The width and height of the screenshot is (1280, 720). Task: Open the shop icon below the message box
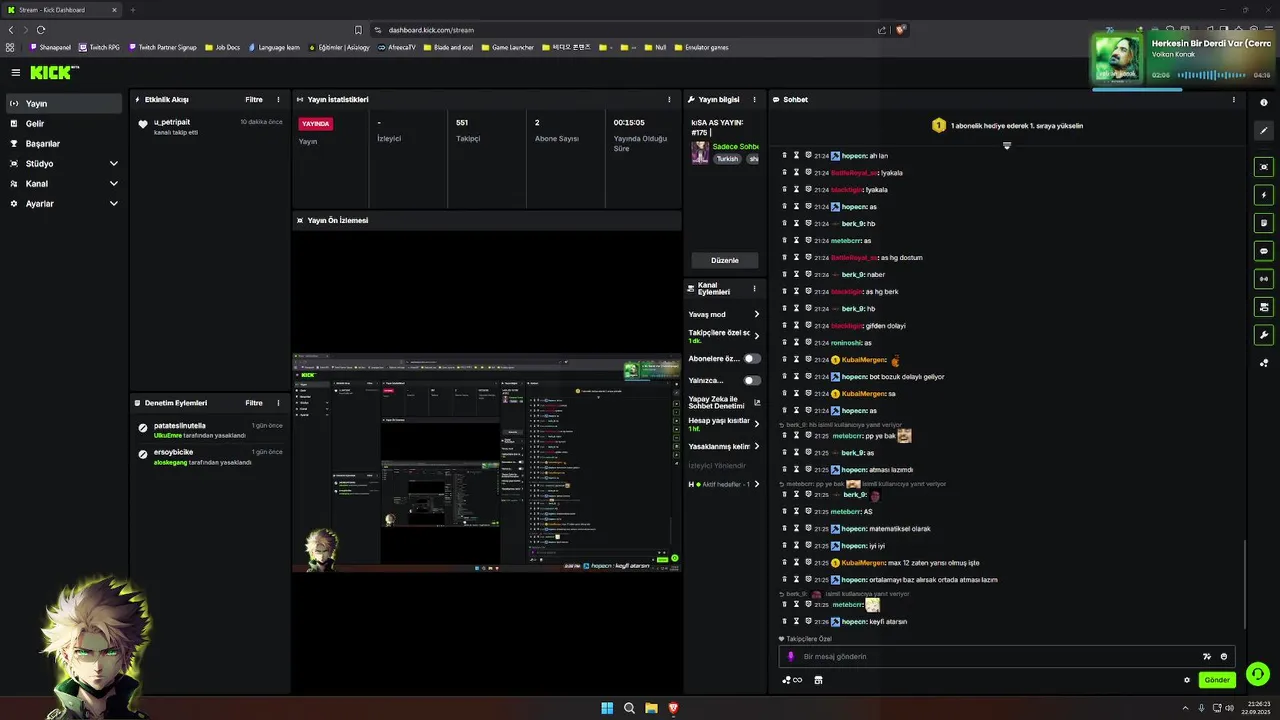(818, 680)
